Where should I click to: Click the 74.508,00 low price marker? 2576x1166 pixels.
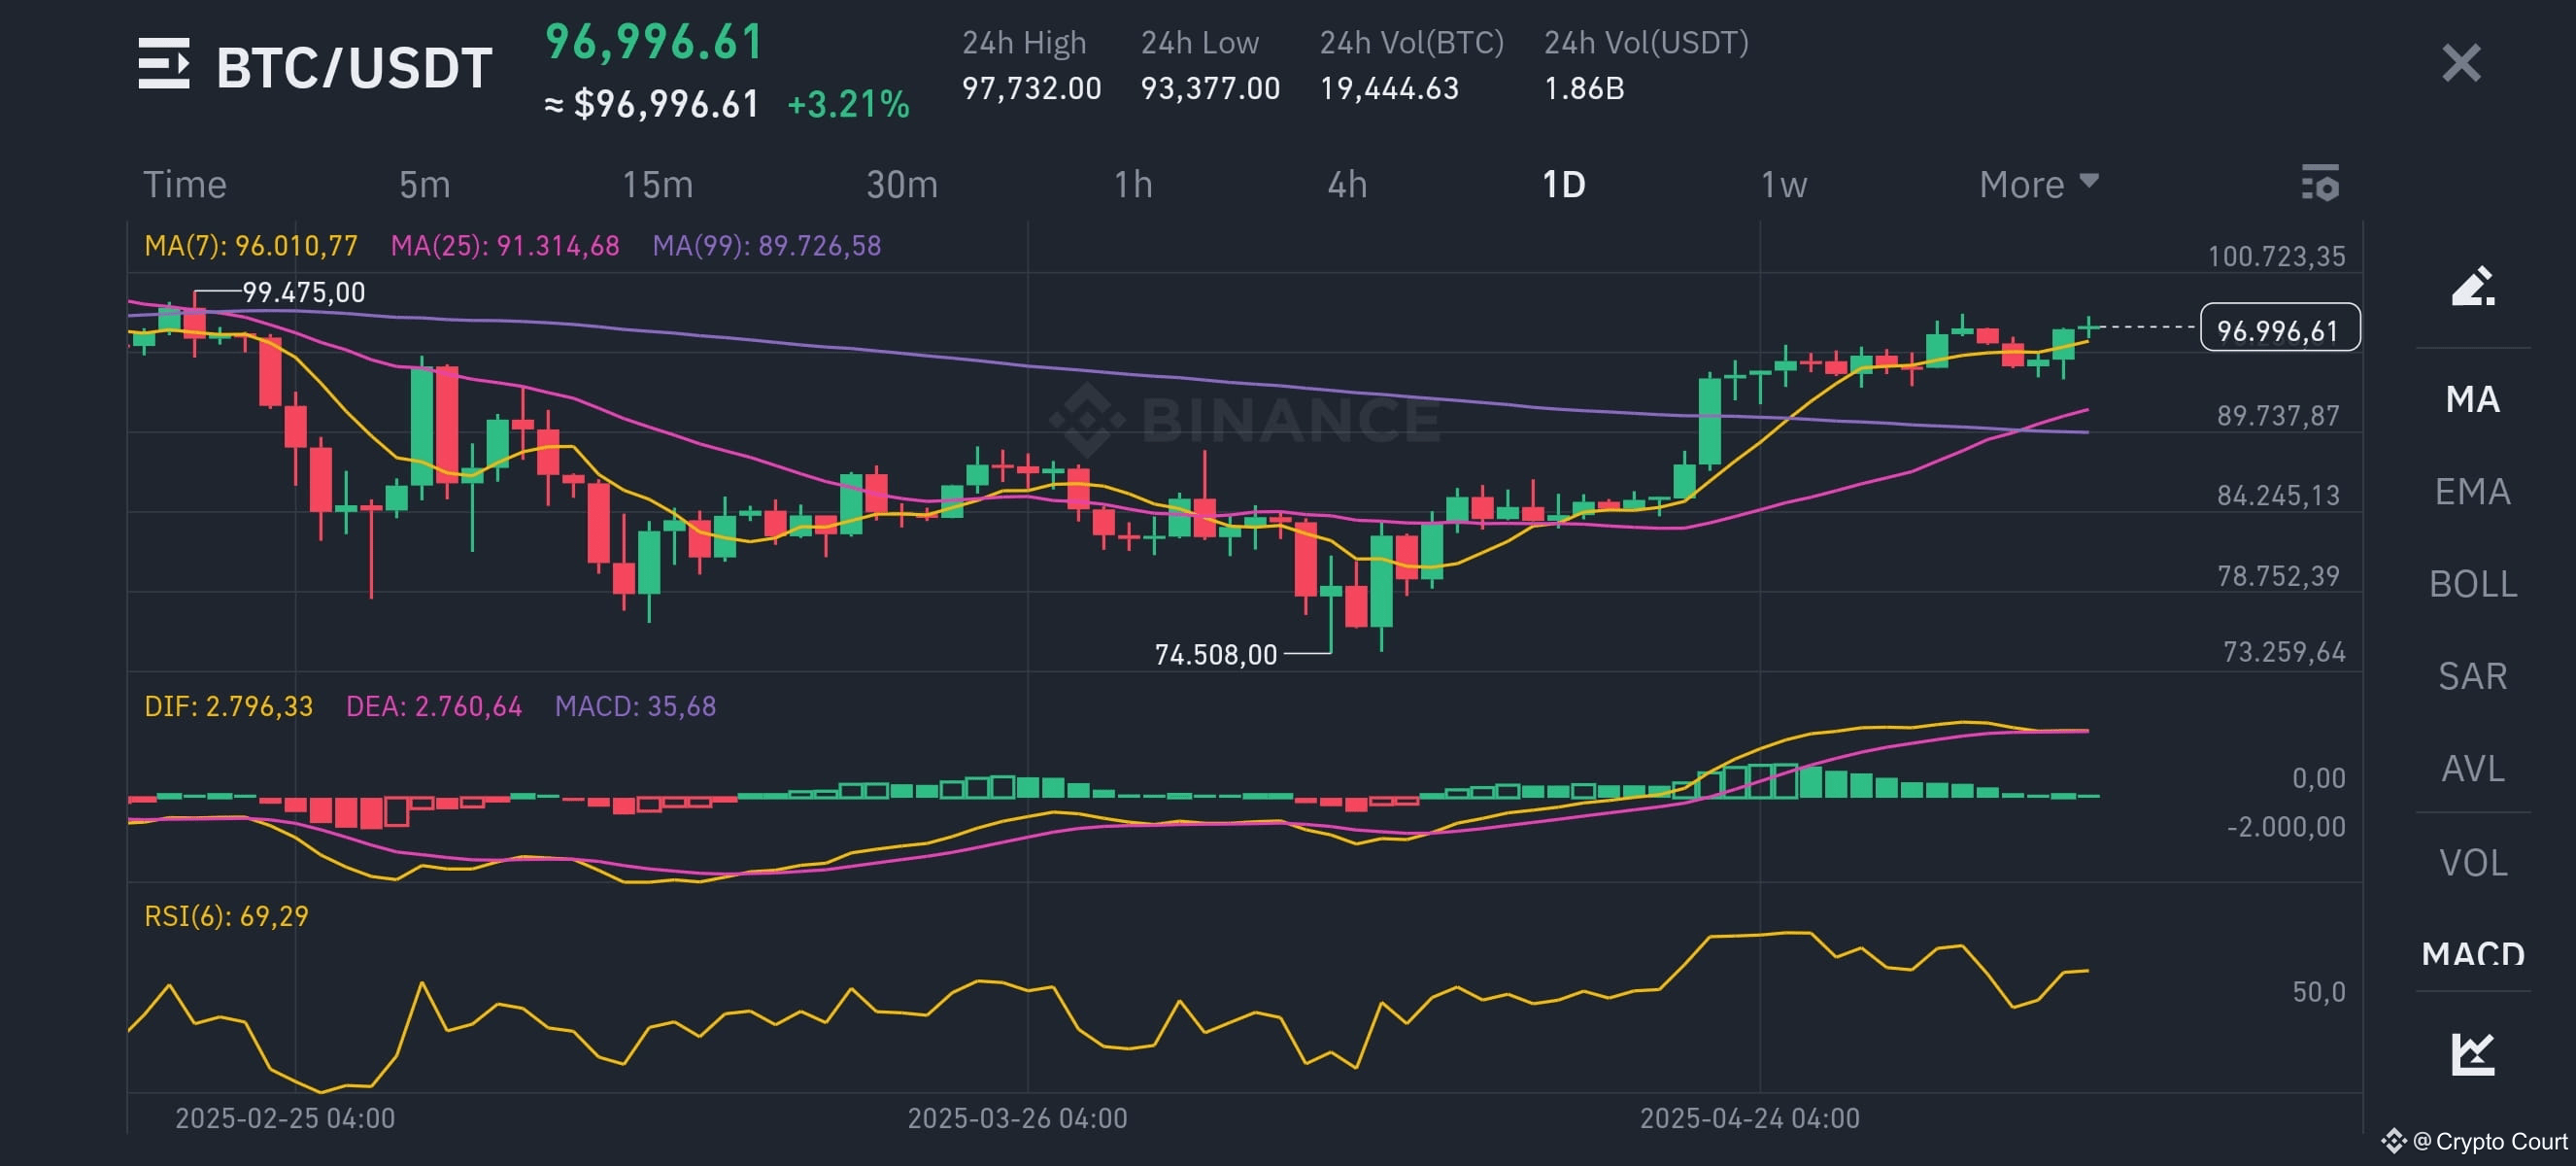pos(1215,655)
